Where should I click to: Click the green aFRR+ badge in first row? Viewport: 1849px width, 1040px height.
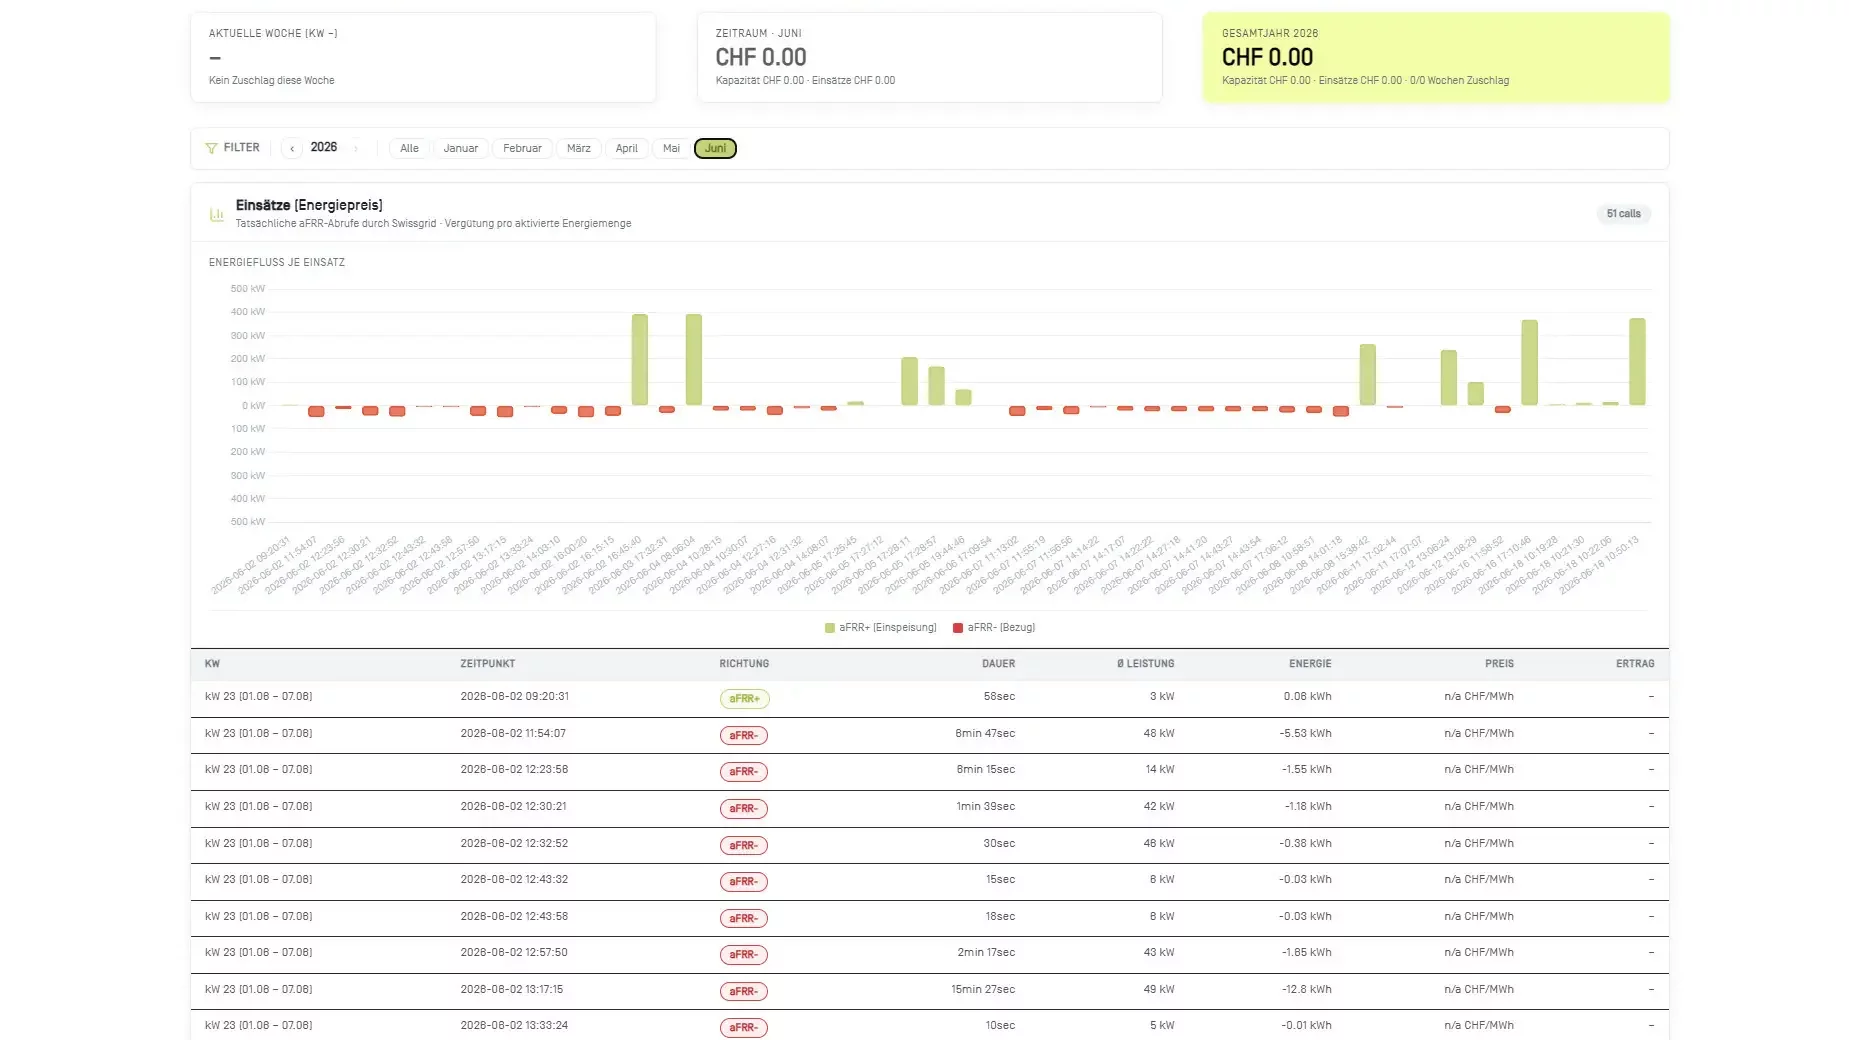tap(744, 699)
